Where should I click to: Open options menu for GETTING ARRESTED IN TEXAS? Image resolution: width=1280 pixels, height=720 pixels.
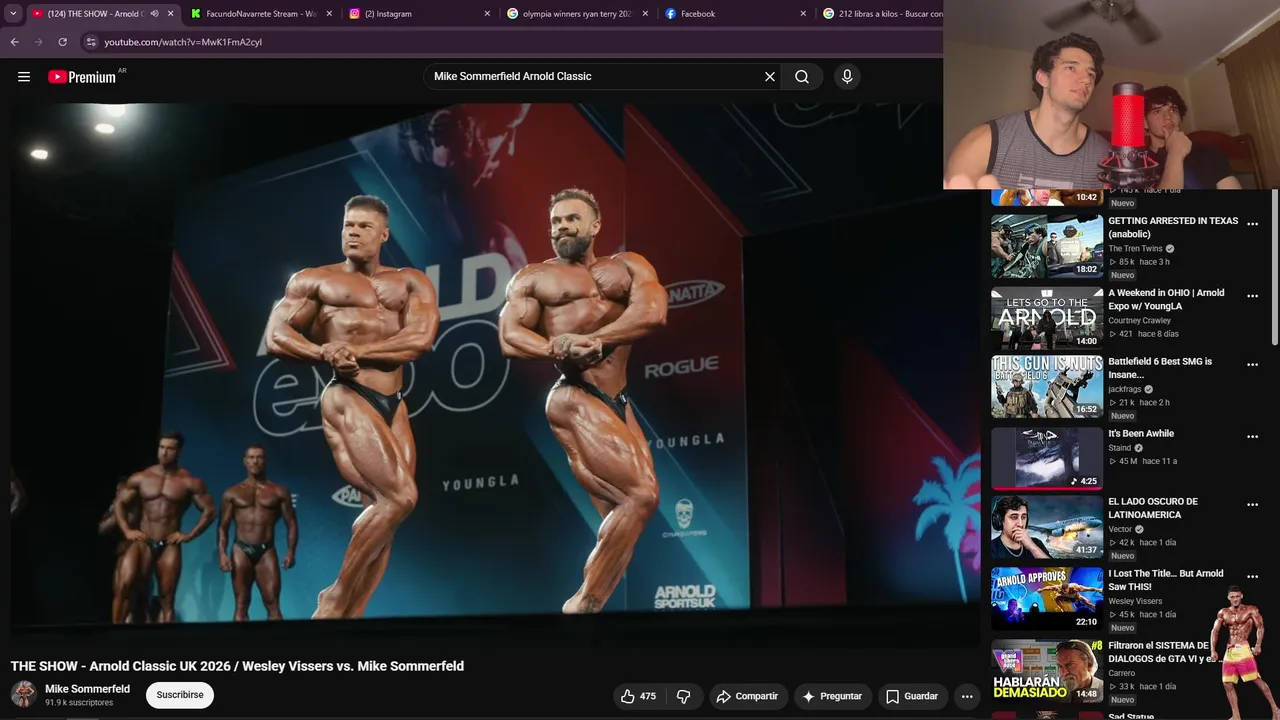pyautogui.click(x=1252, y=225)
